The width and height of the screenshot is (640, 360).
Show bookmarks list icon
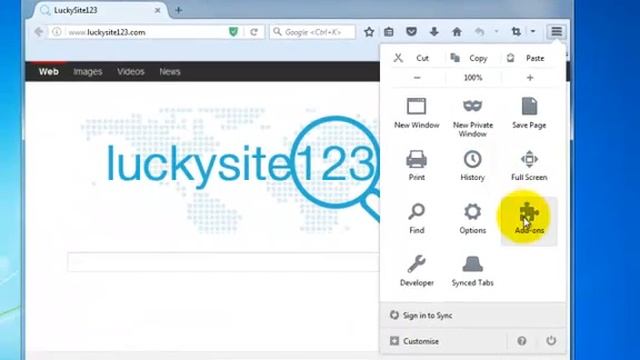point(389,32)
